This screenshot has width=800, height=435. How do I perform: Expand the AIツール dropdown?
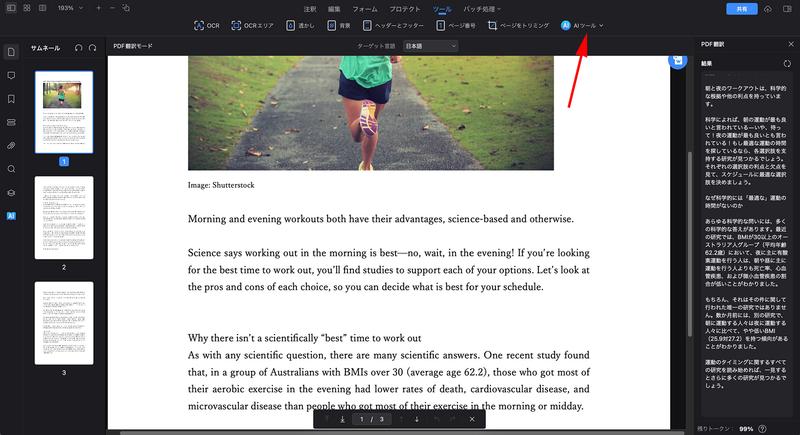tap(584, 24)
